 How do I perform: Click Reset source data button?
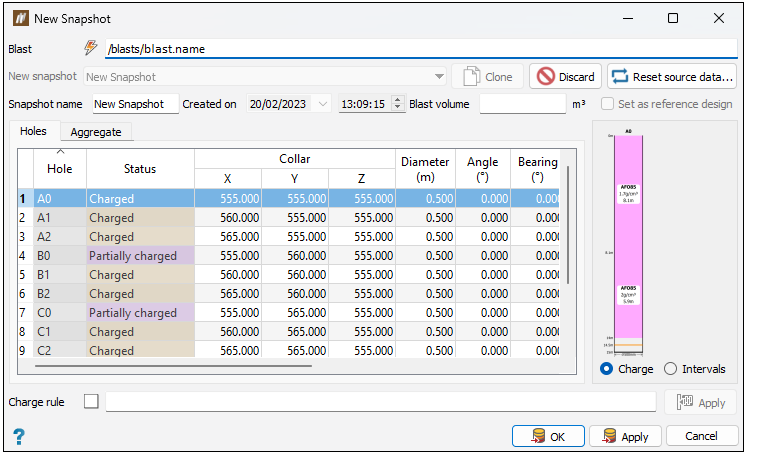pos(672,77)
